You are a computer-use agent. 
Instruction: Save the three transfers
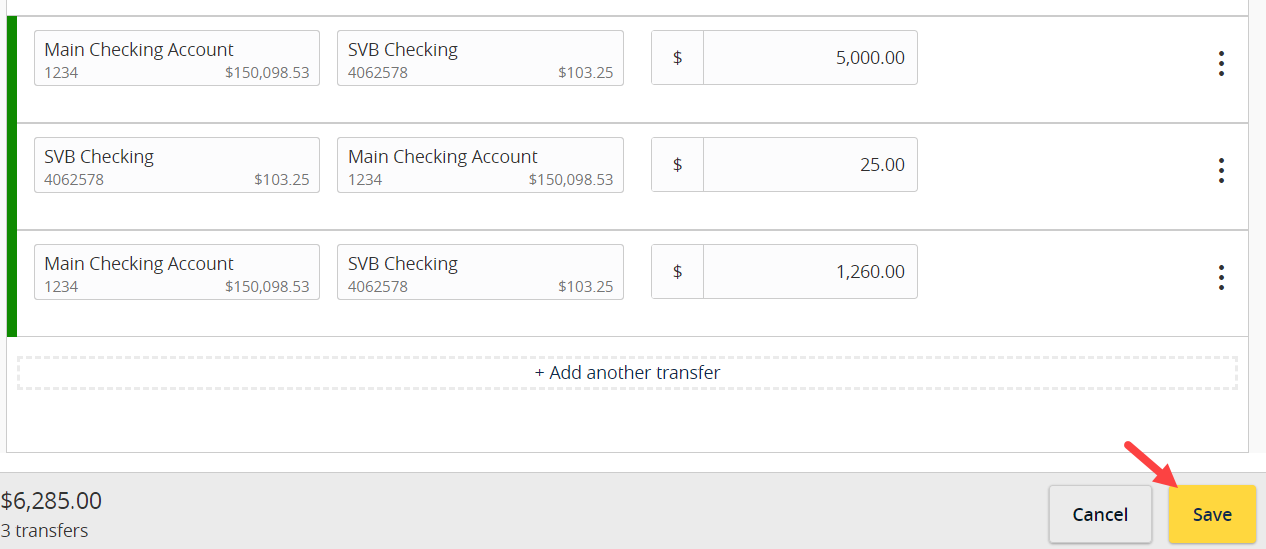tap(1212, 514)
